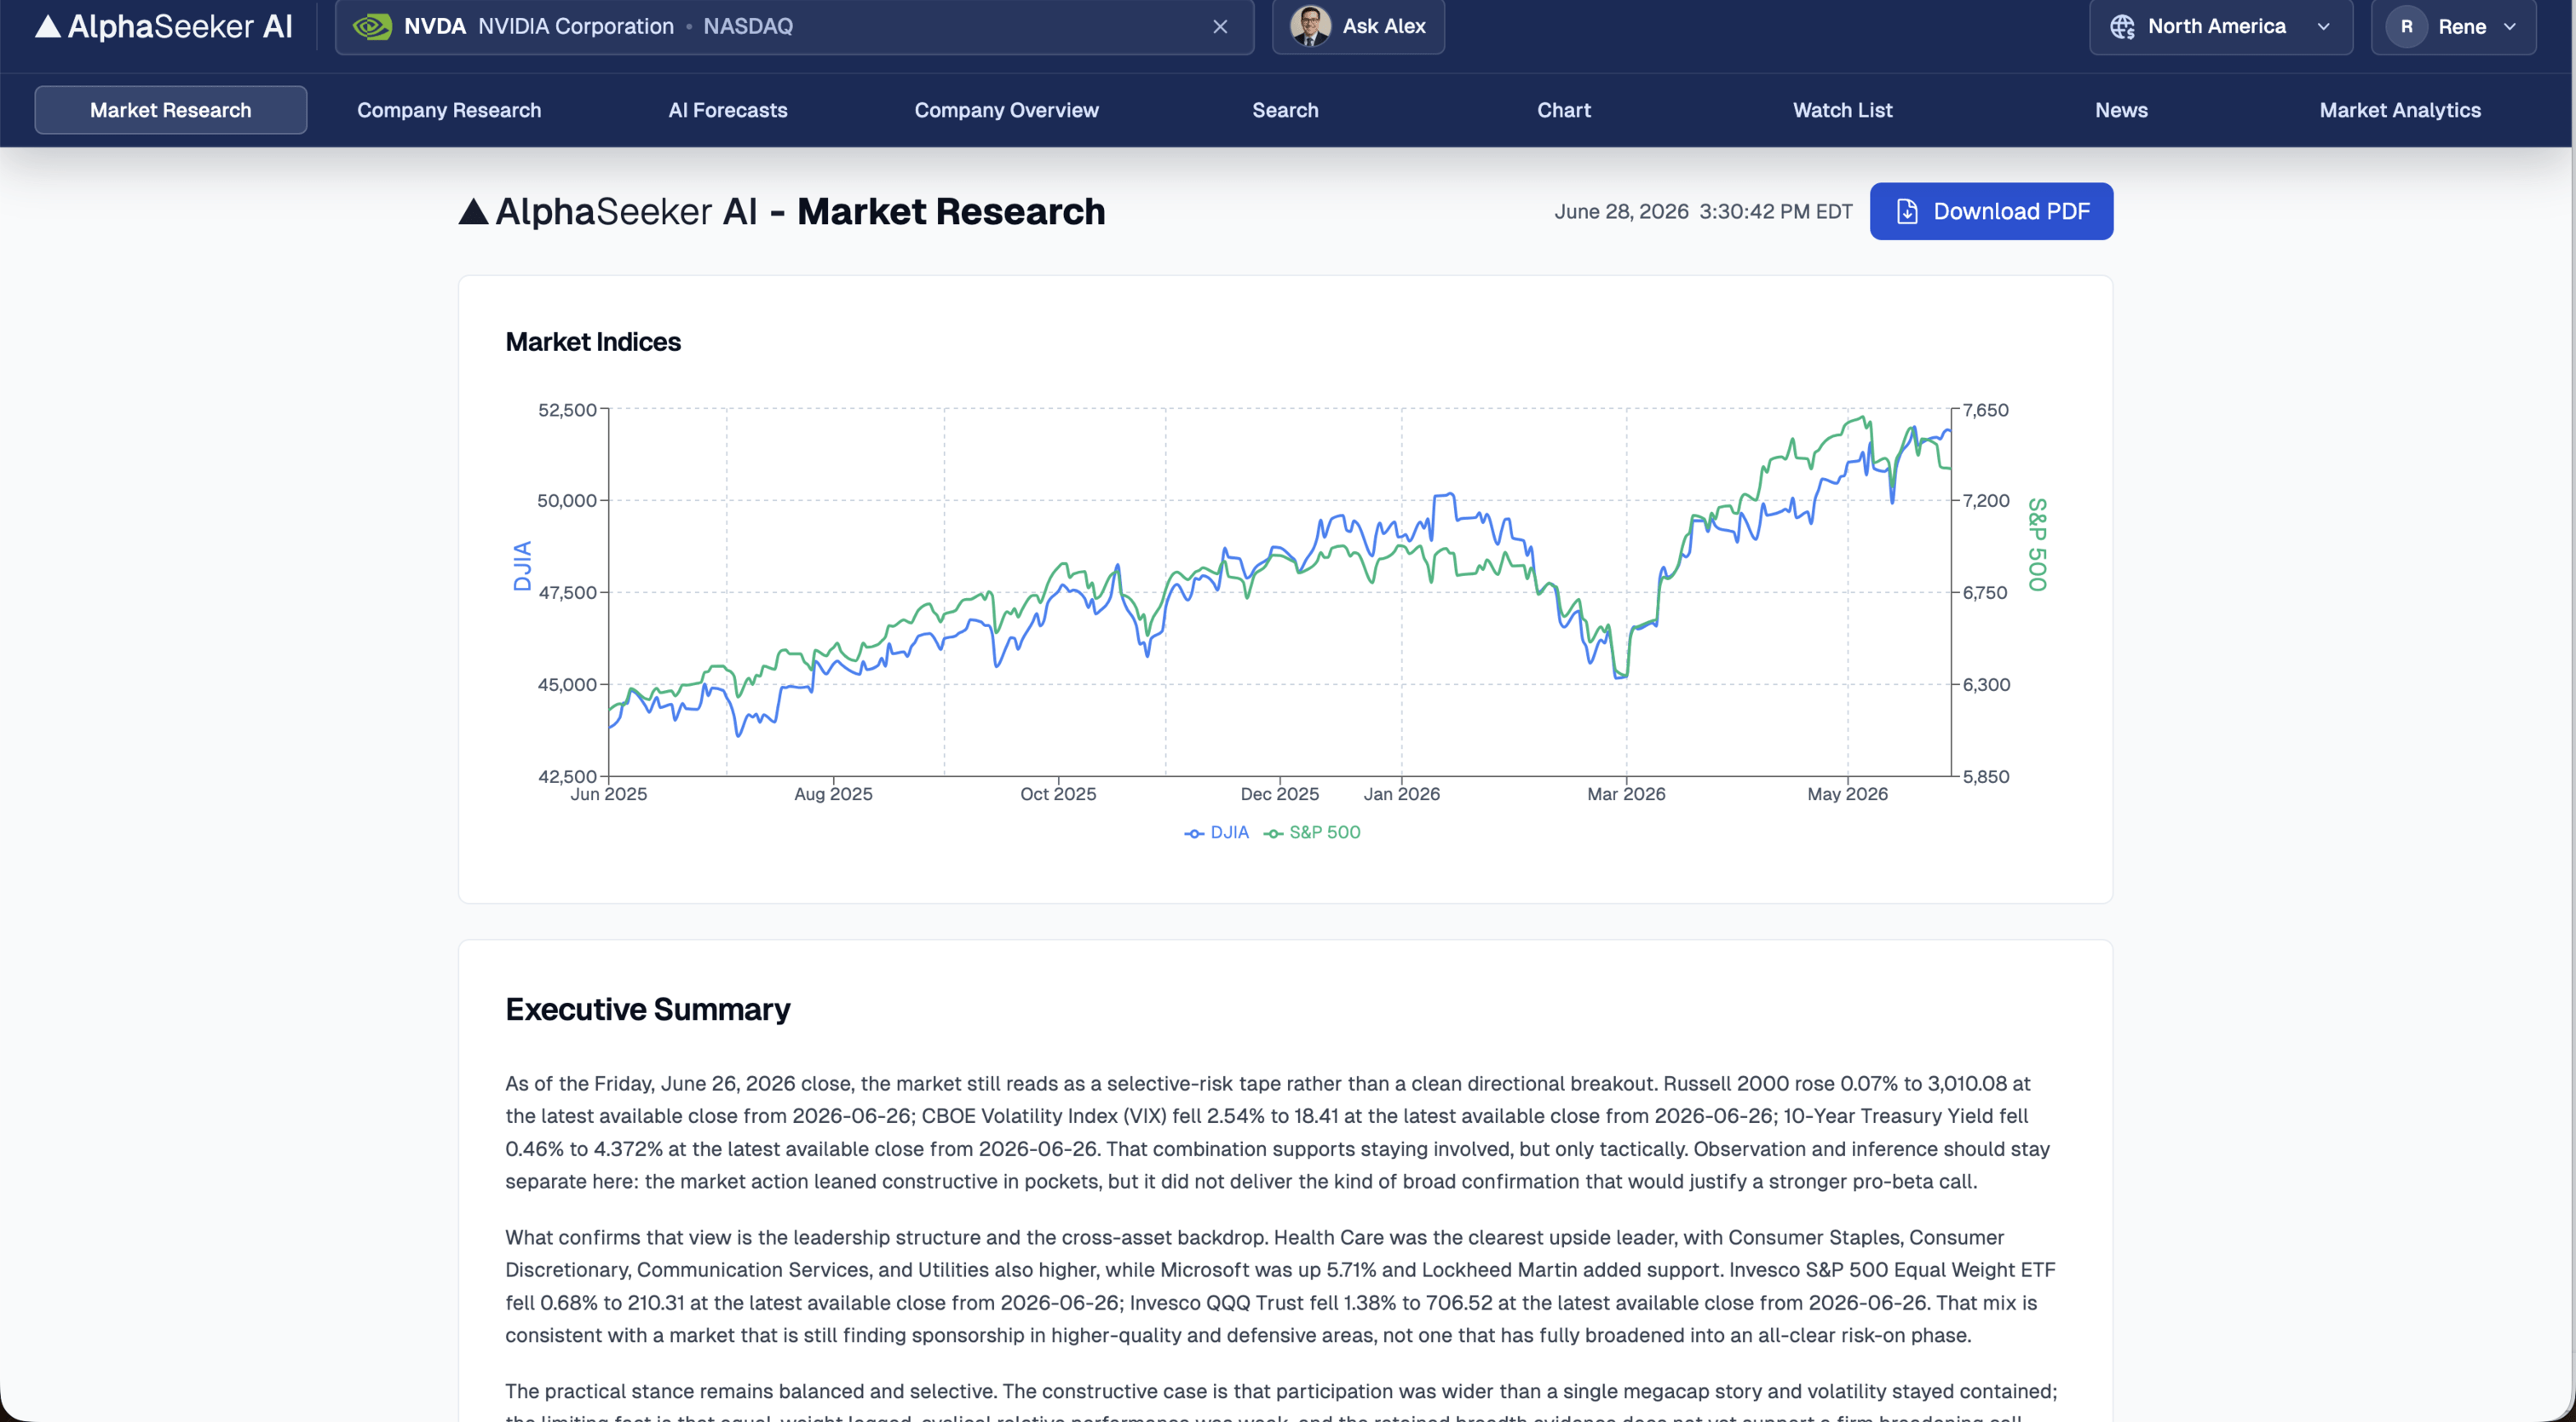Click the 52,500 left axis value
The image size is (2576, 1422).
(567, 410)
